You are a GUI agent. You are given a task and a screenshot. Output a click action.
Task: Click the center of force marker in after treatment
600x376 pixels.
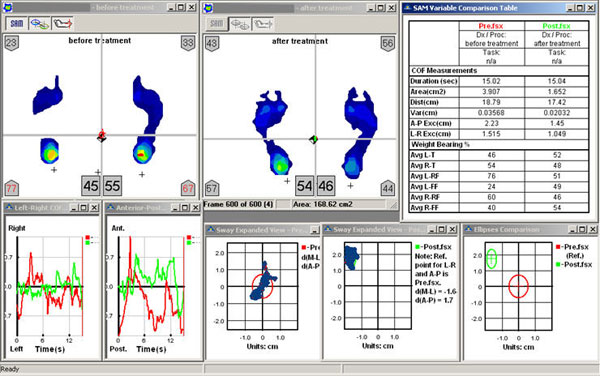coord(313,140)
